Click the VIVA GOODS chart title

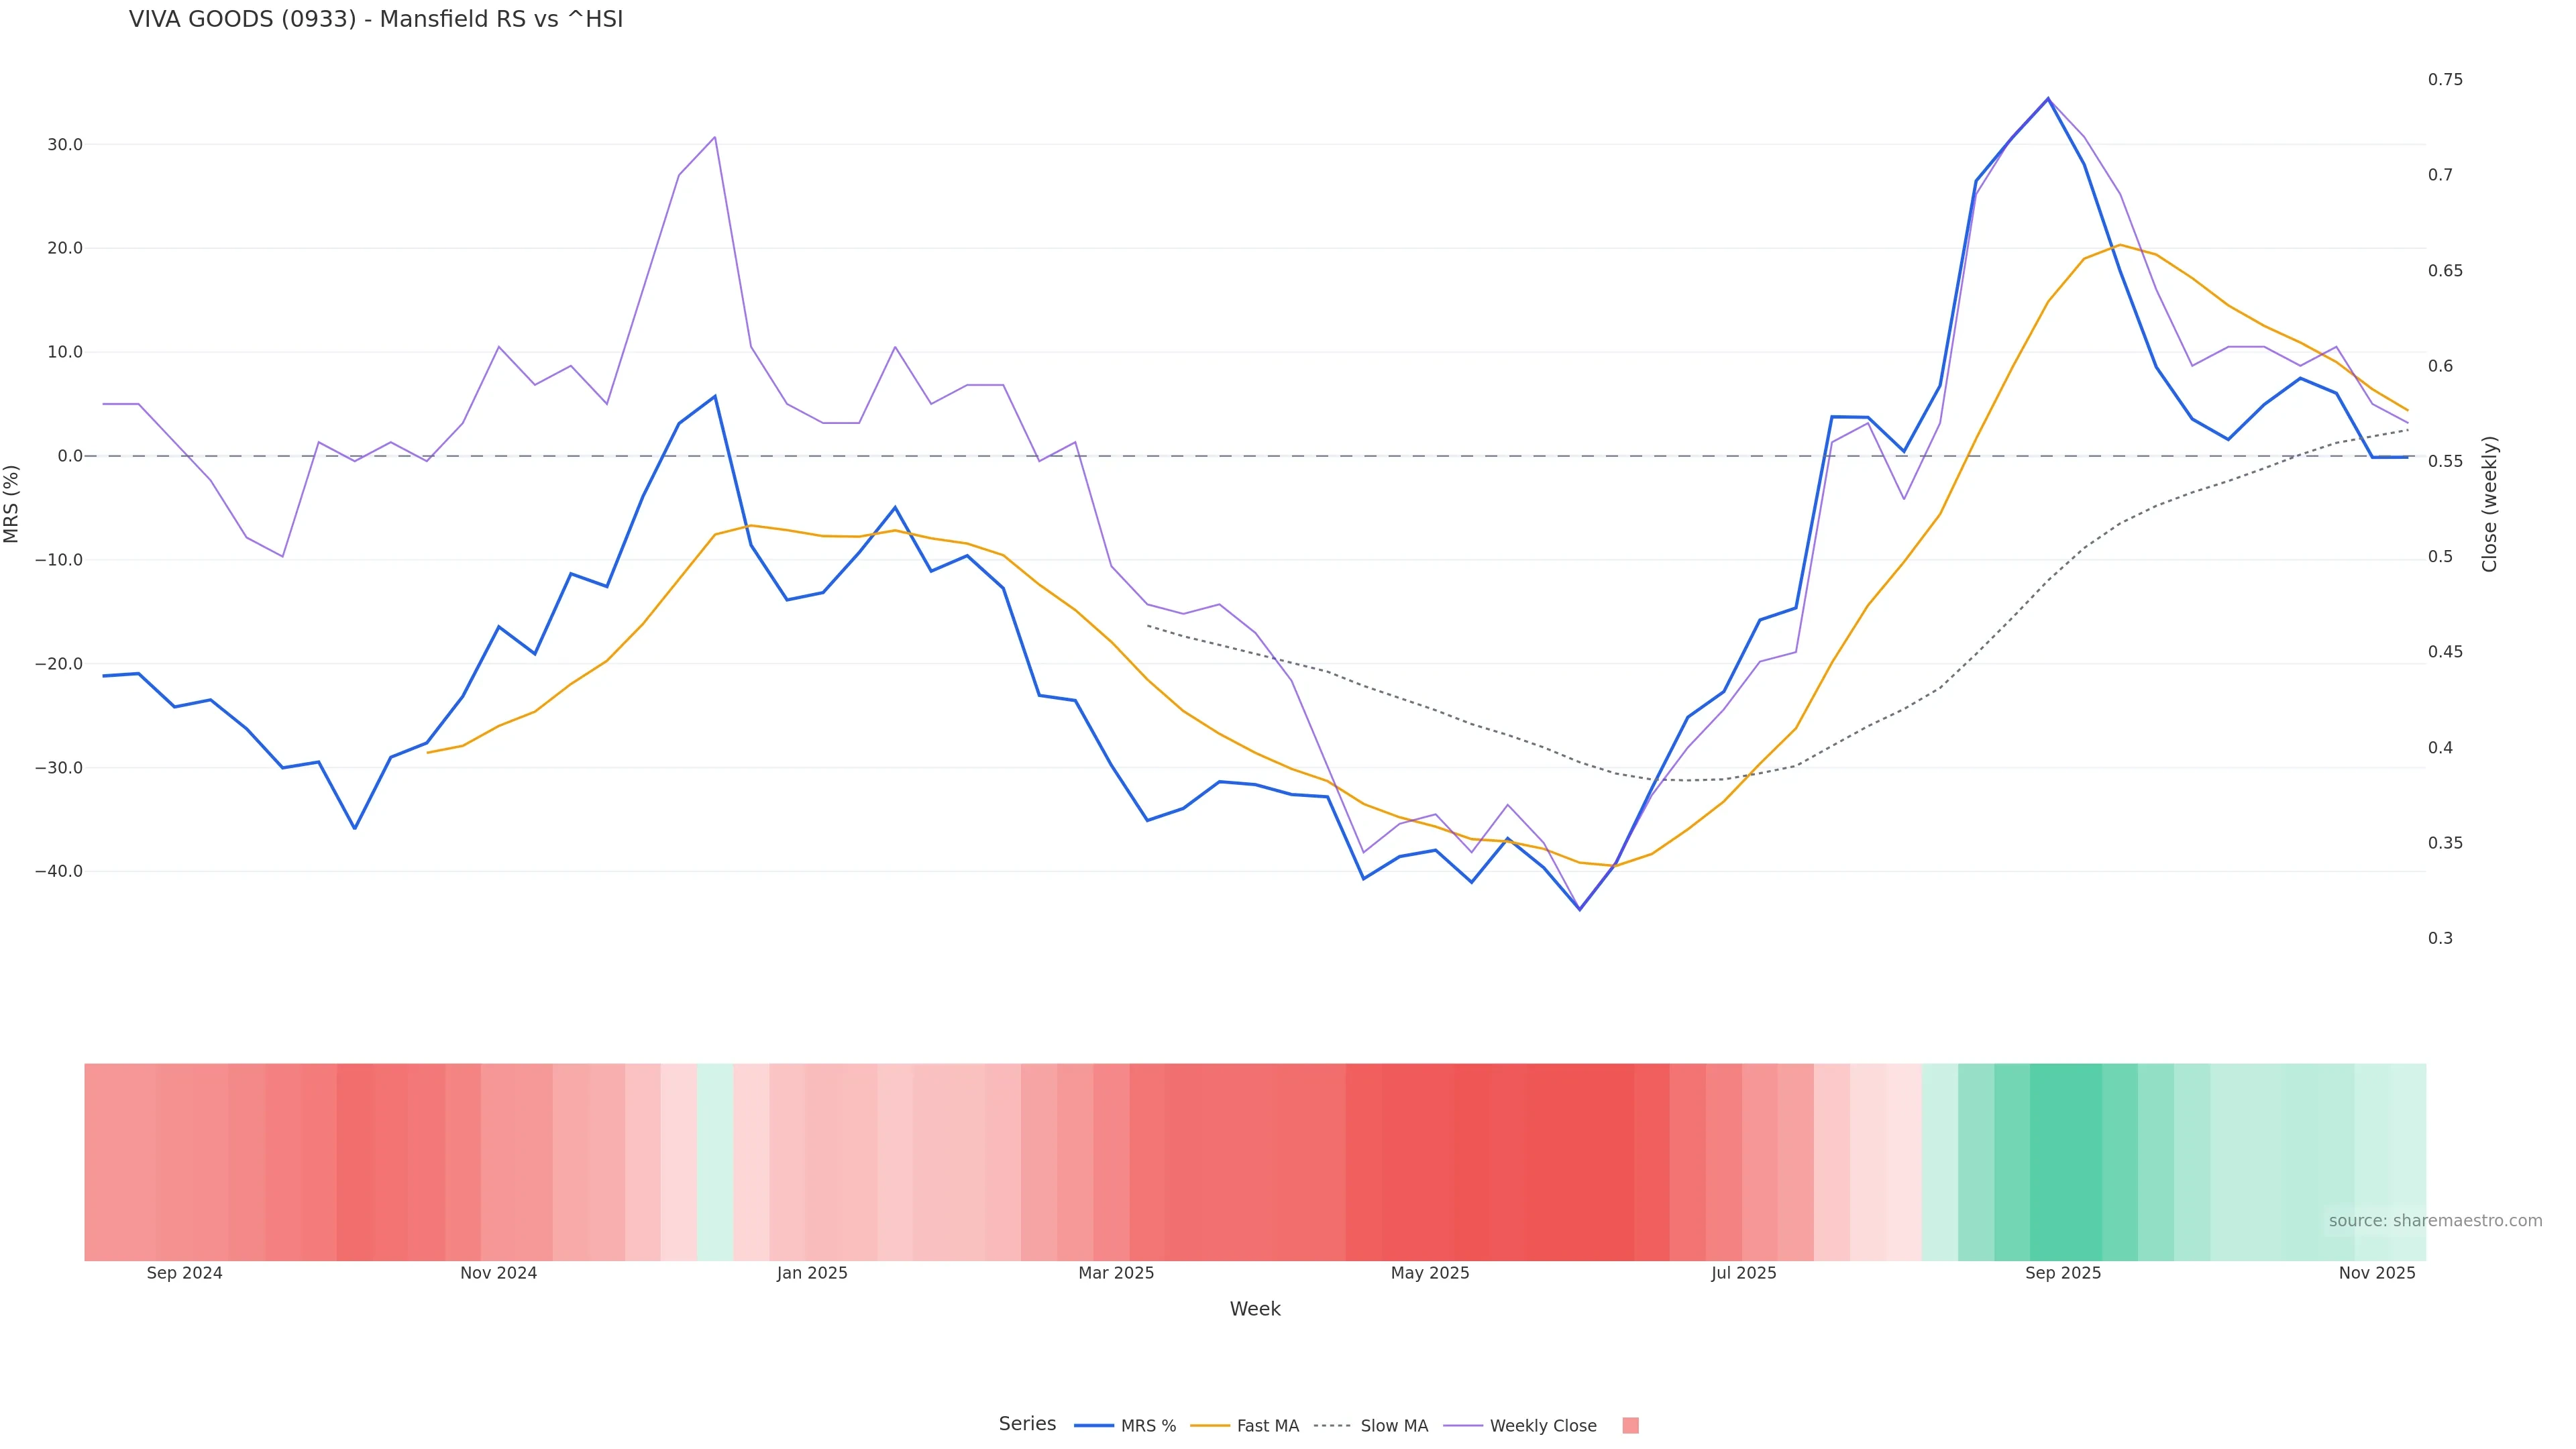pyautogui.click(x=376, y=19)
